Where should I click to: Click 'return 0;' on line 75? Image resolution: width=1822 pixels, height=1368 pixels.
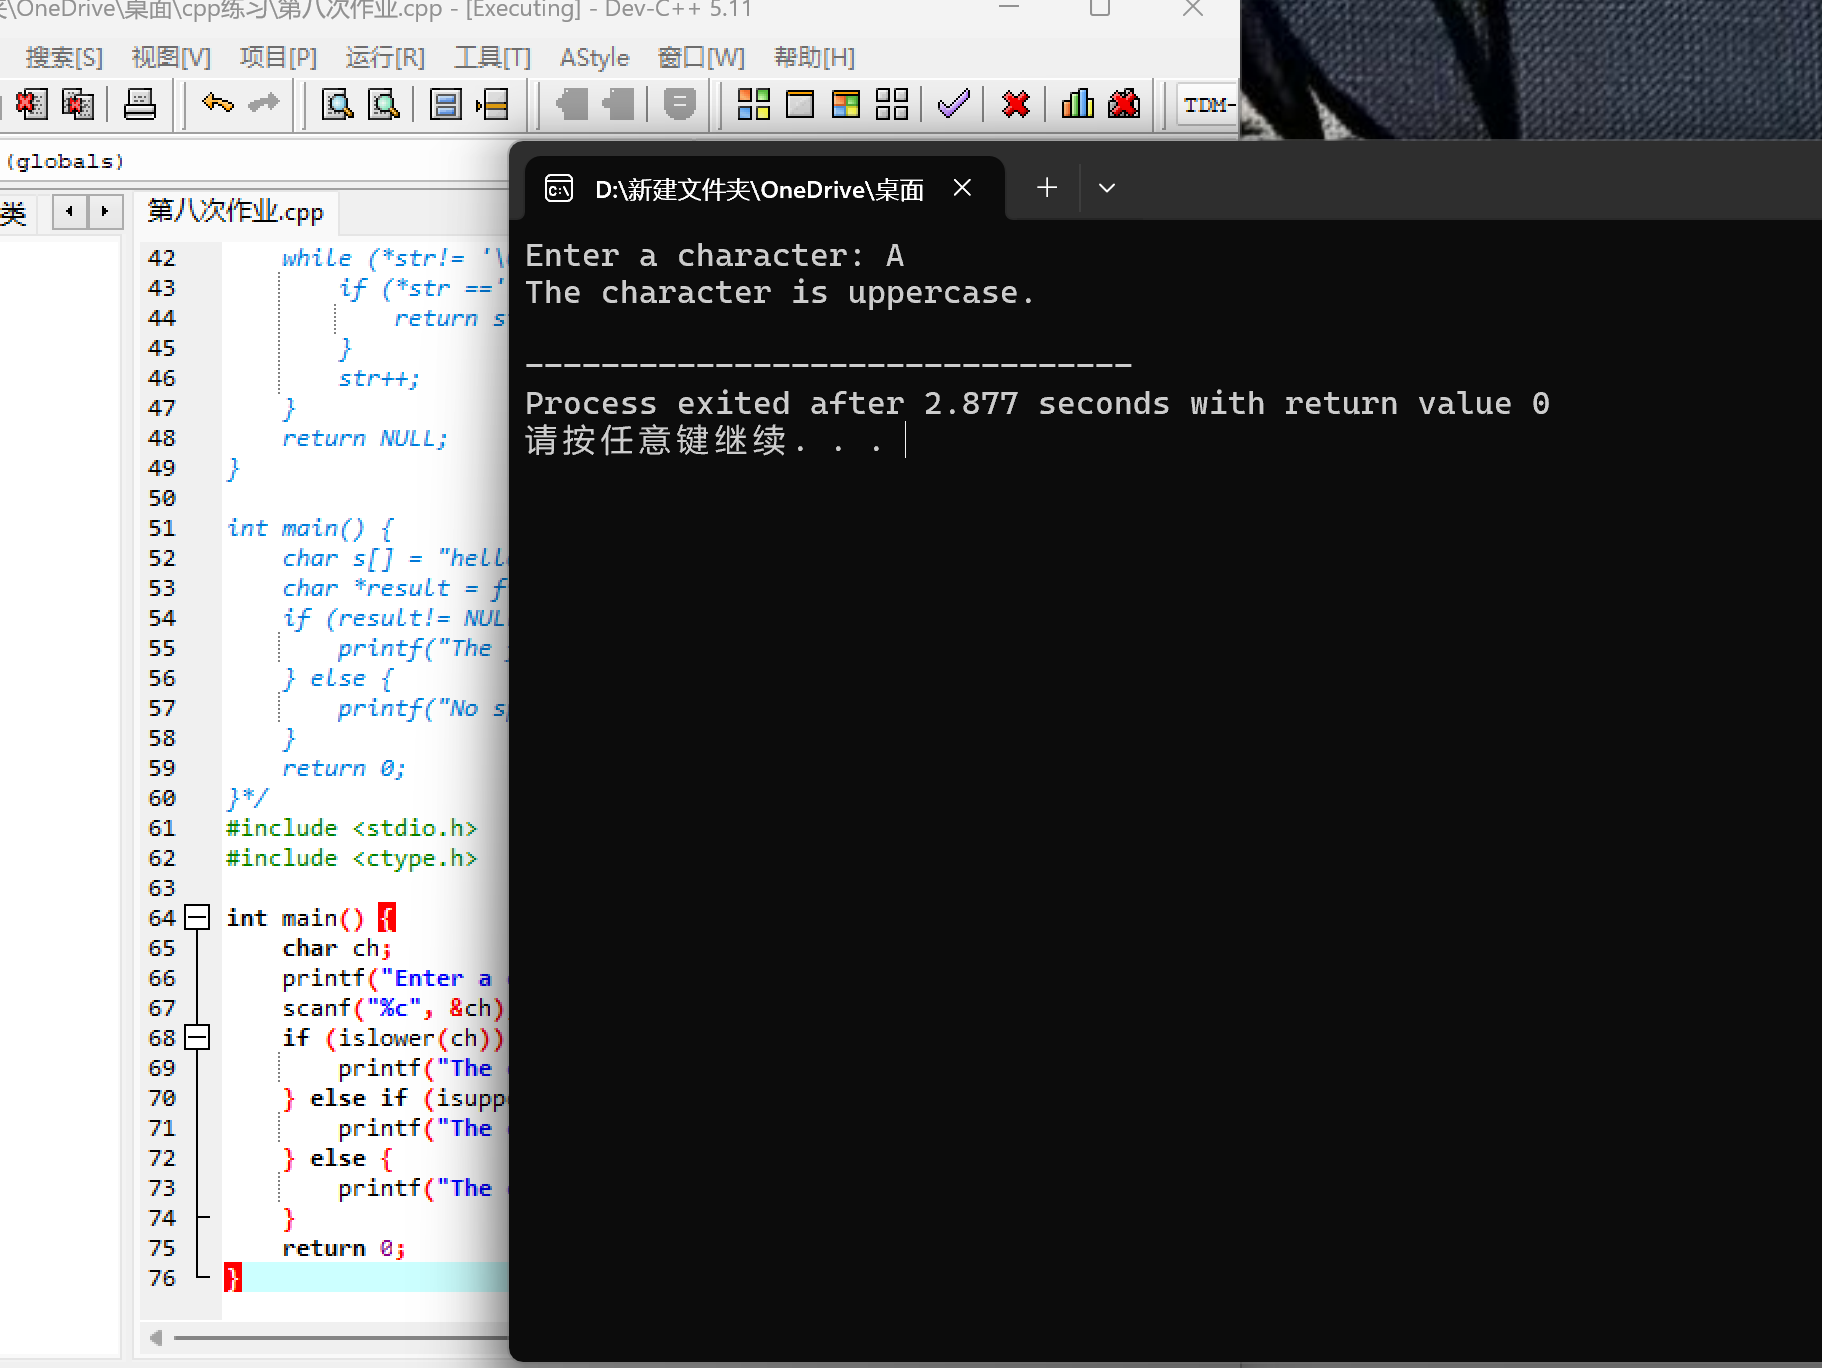[344, 1248]
